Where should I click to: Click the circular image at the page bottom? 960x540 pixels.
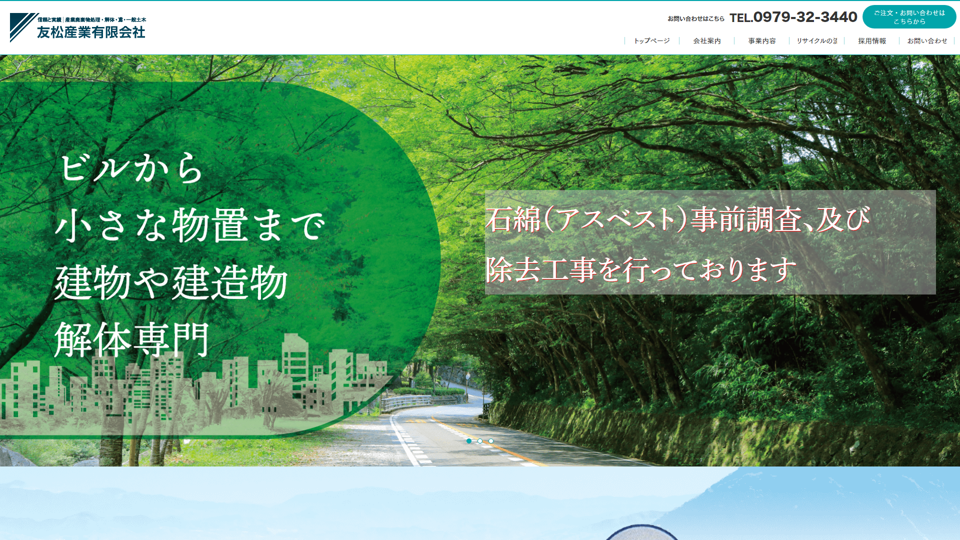(642, 532)
